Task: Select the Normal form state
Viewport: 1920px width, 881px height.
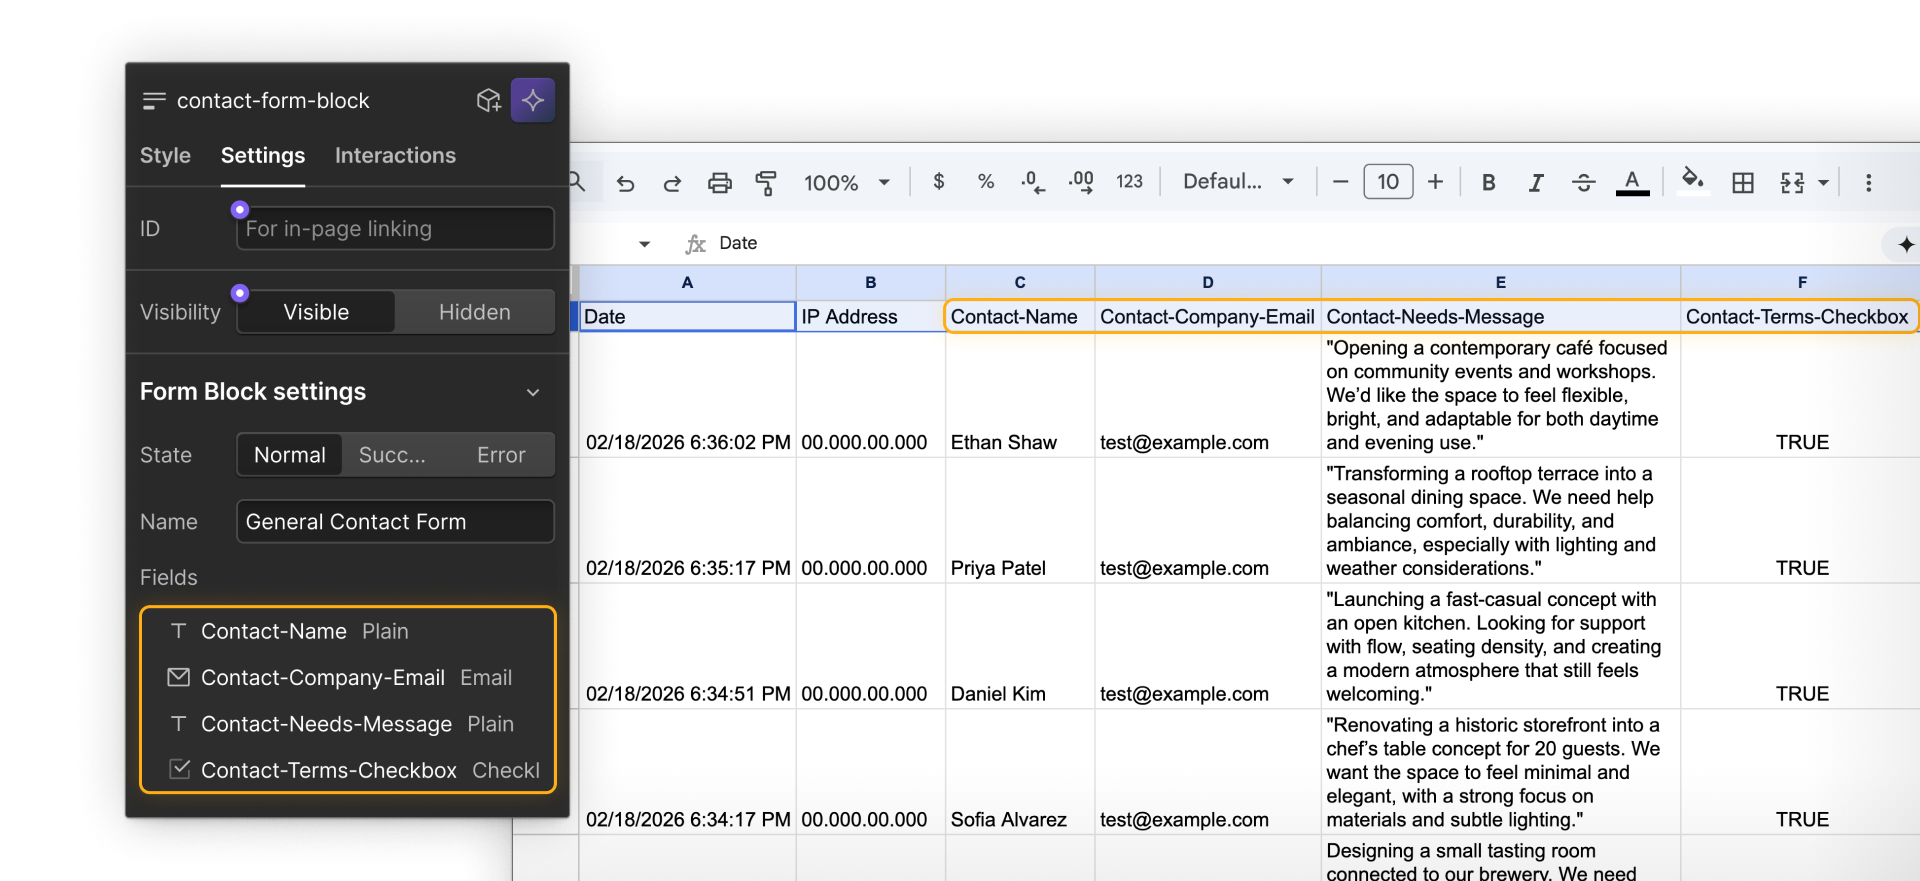Action: (x=290, y=455)
